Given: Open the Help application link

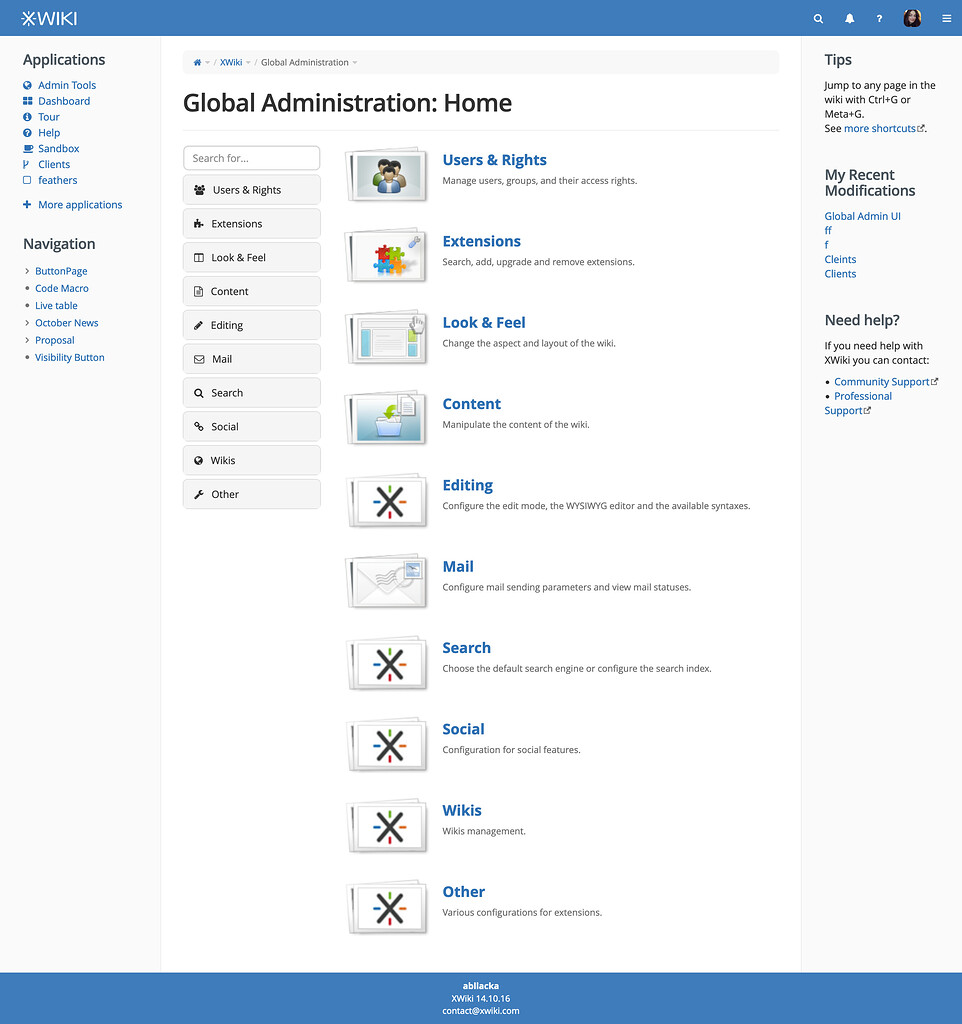Looking at the screenshot, I should (x=49, y=133).
